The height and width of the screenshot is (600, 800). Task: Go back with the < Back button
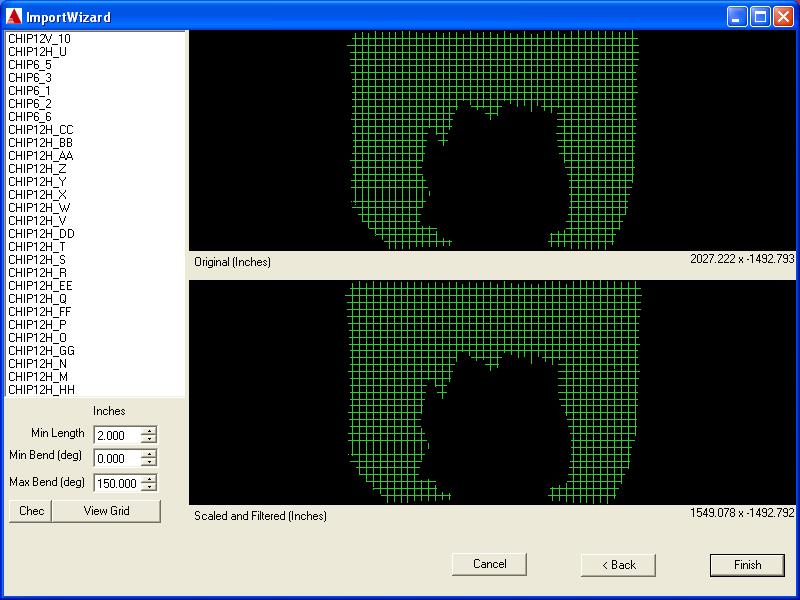[x=618, y=565]
